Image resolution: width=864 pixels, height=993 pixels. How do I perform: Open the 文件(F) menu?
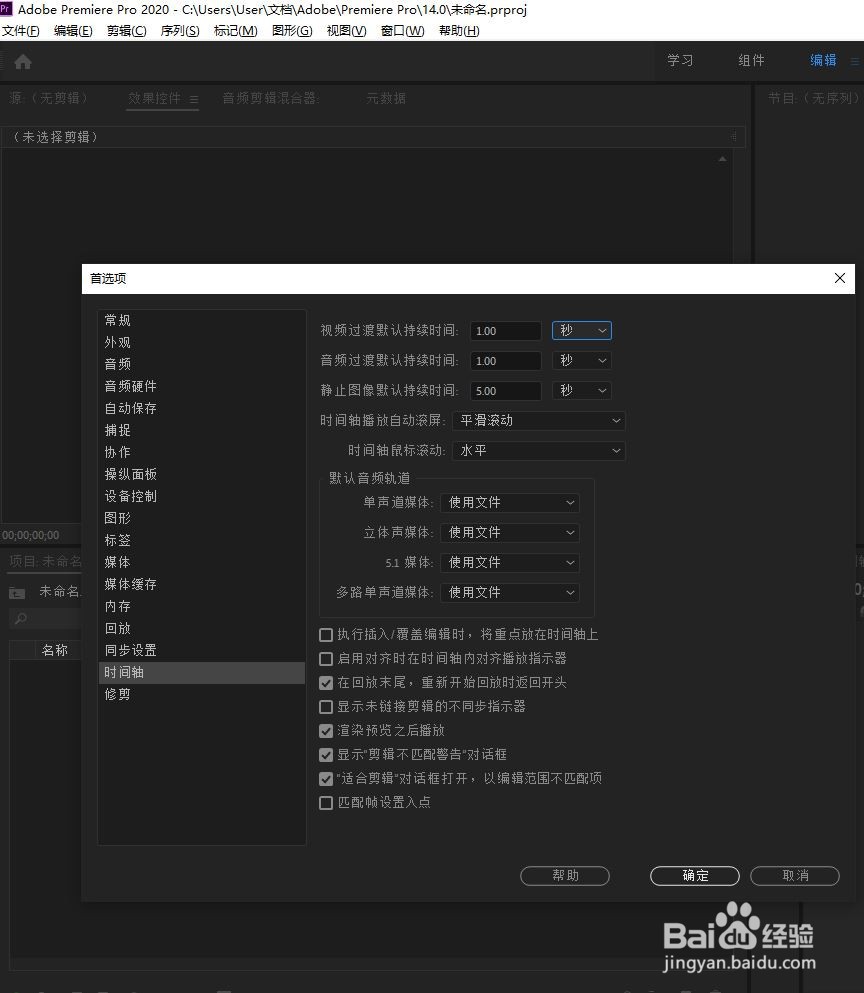pos(21,30)
